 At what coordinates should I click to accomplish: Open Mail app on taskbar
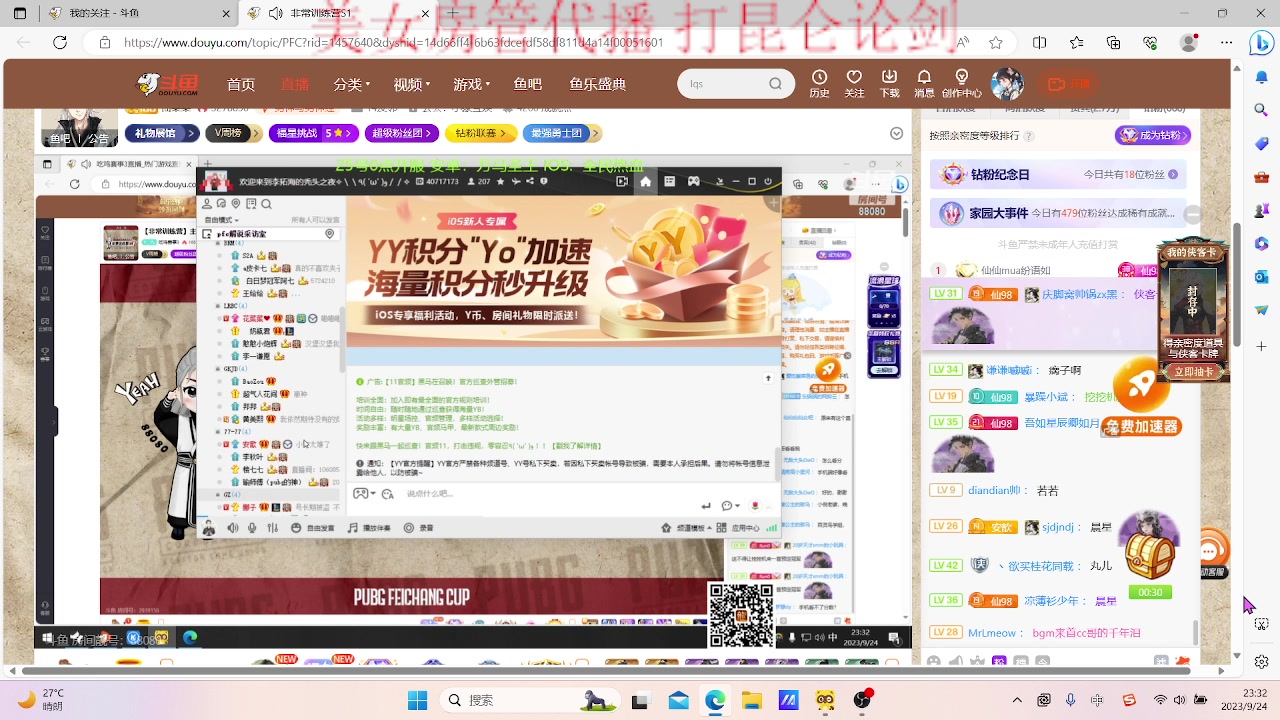click(678, 700)
